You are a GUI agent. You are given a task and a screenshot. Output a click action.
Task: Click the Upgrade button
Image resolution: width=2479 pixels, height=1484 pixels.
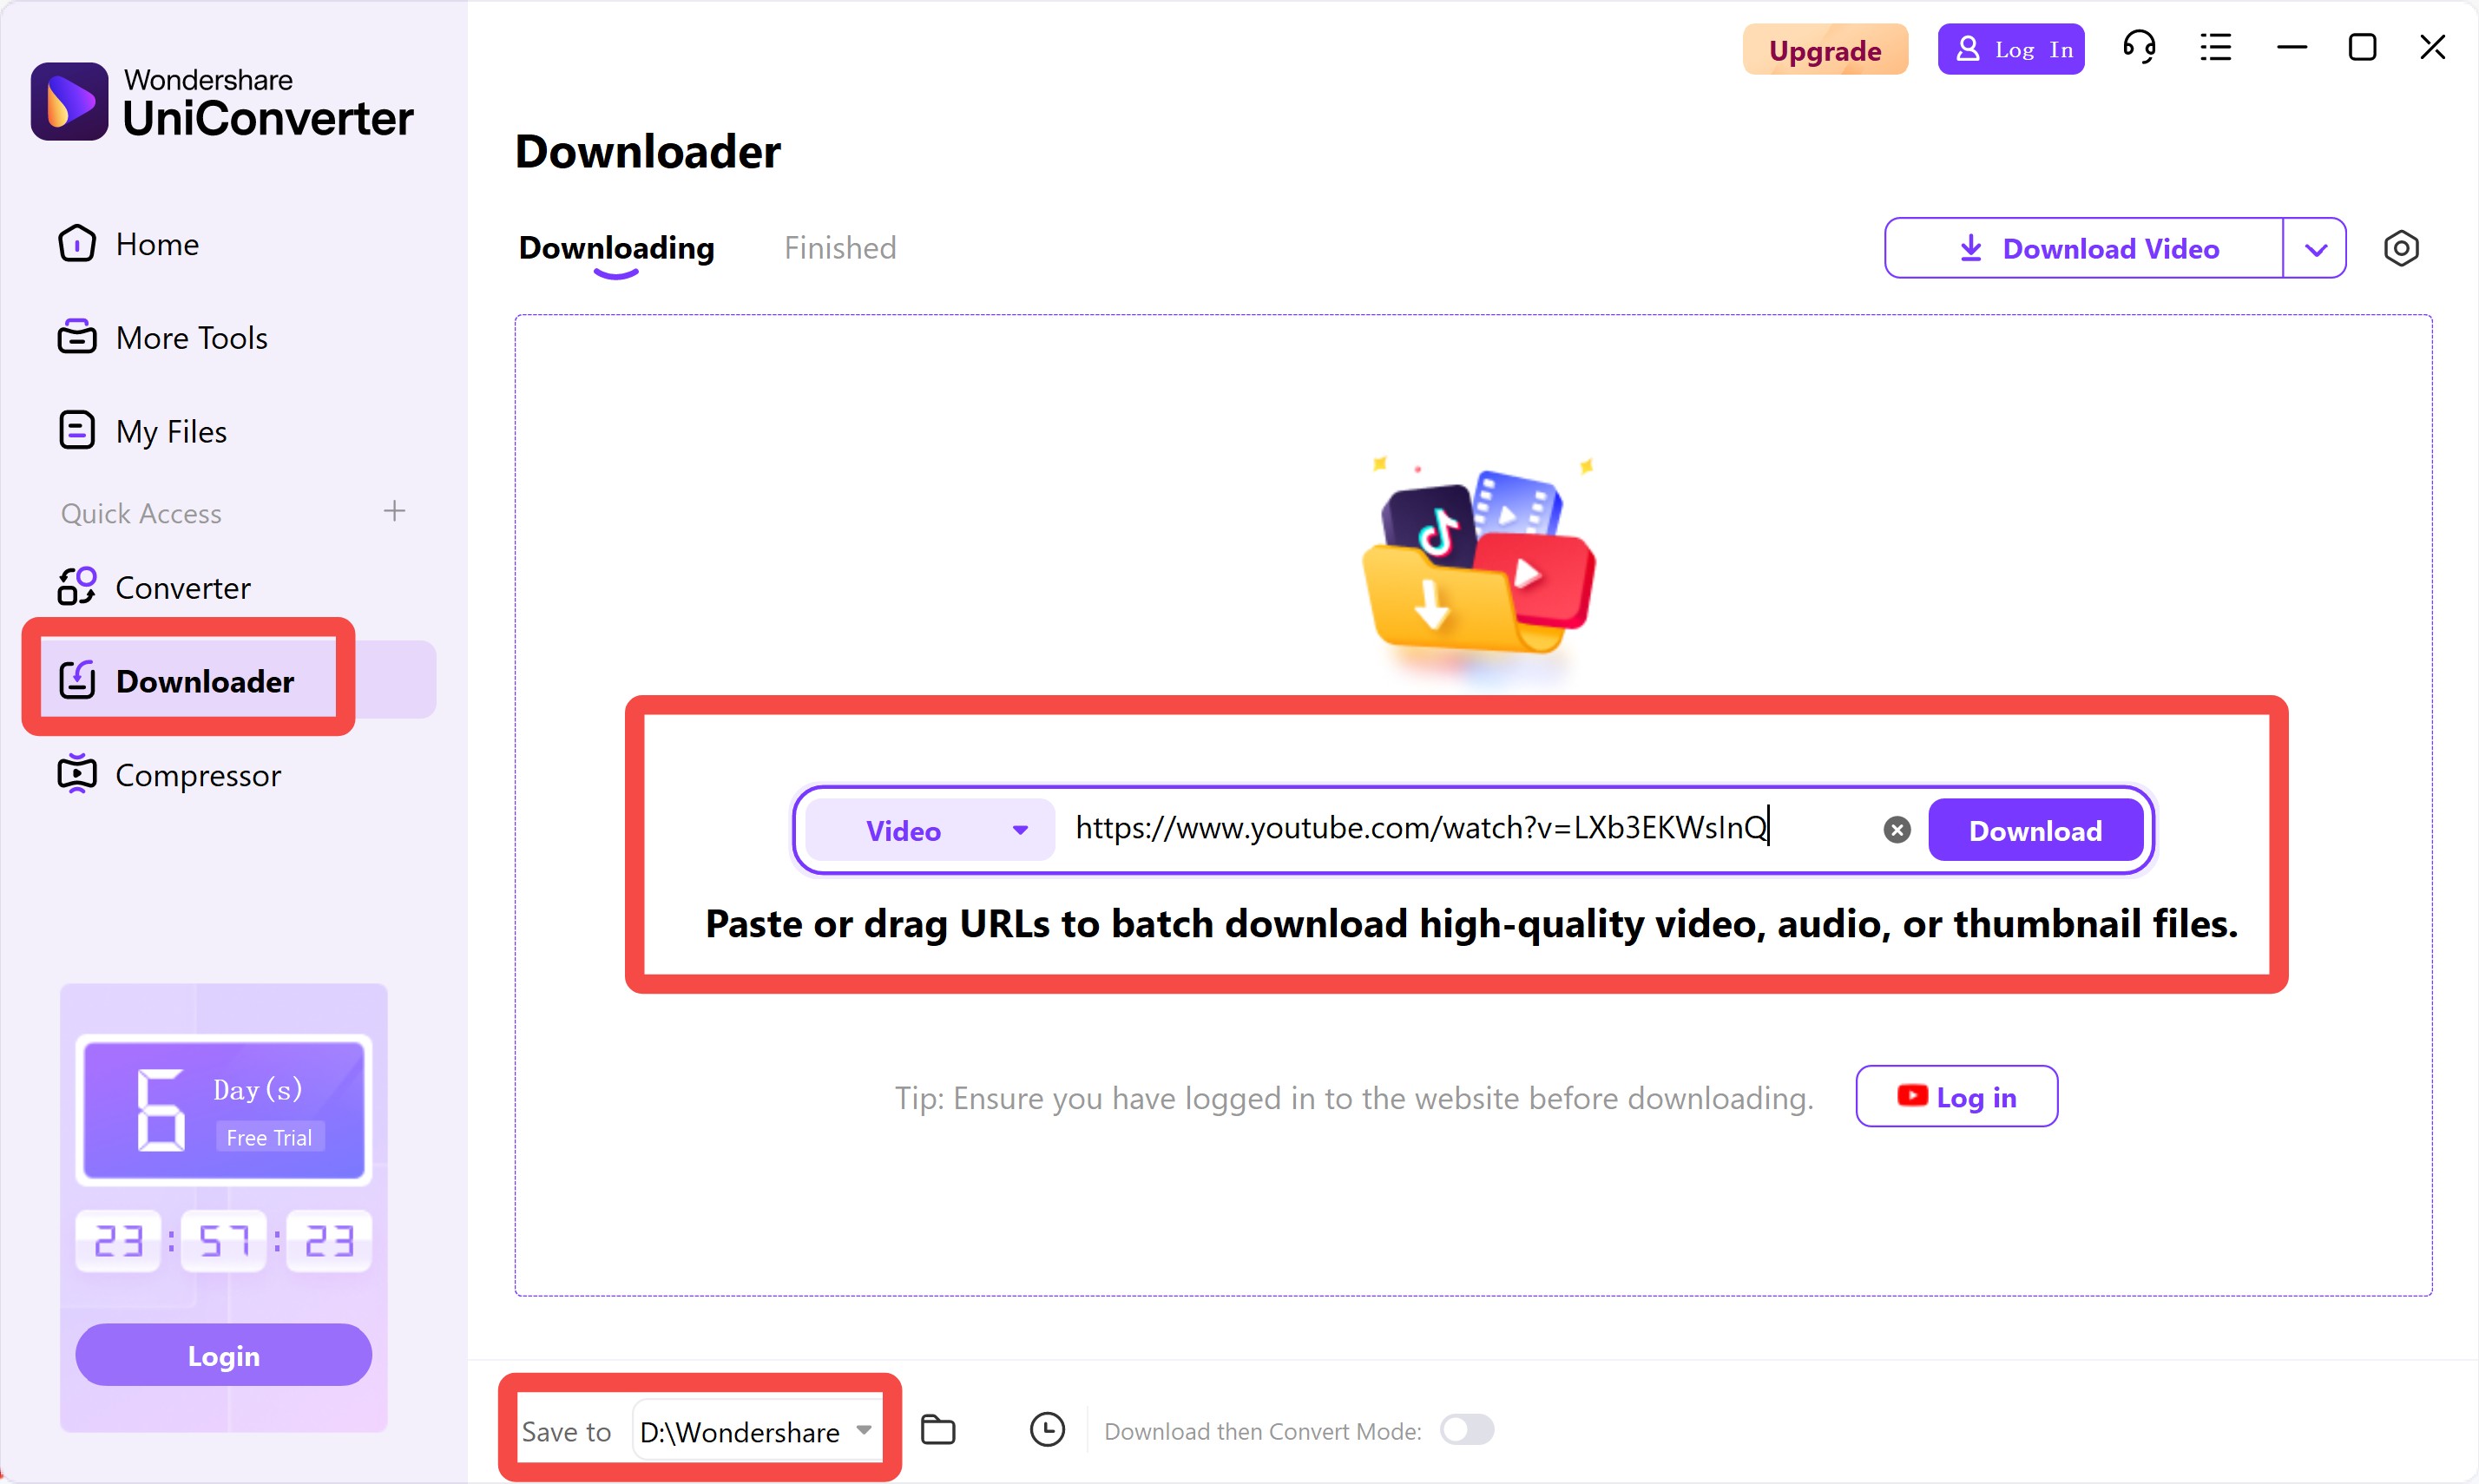tap(1824, 49)
